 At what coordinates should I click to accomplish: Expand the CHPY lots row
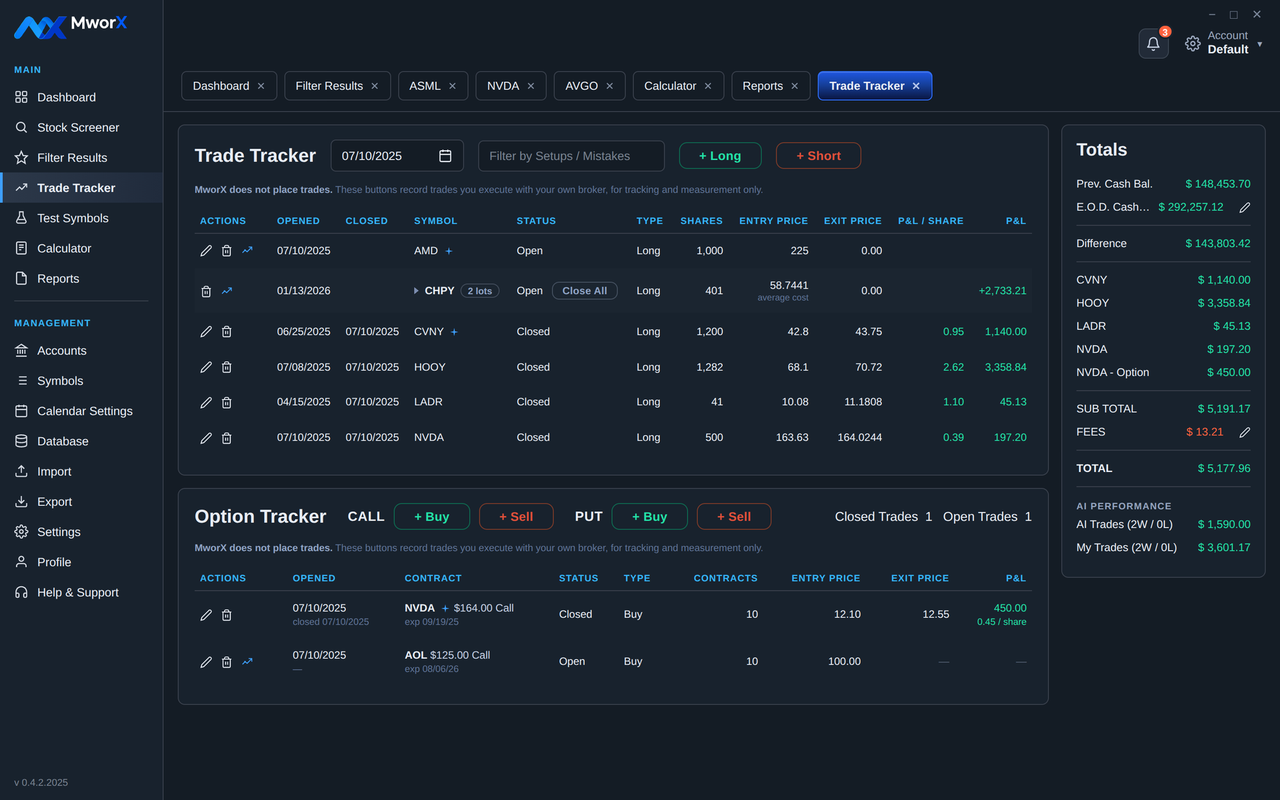coord(417,291)
